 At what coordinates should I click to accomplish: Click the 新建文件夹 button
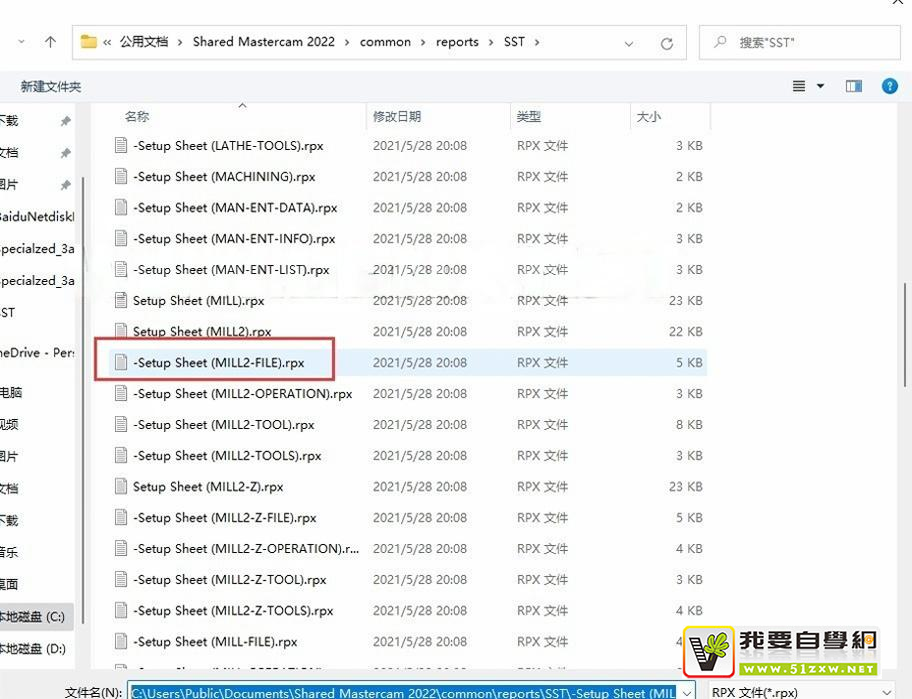tap(51, 87)
